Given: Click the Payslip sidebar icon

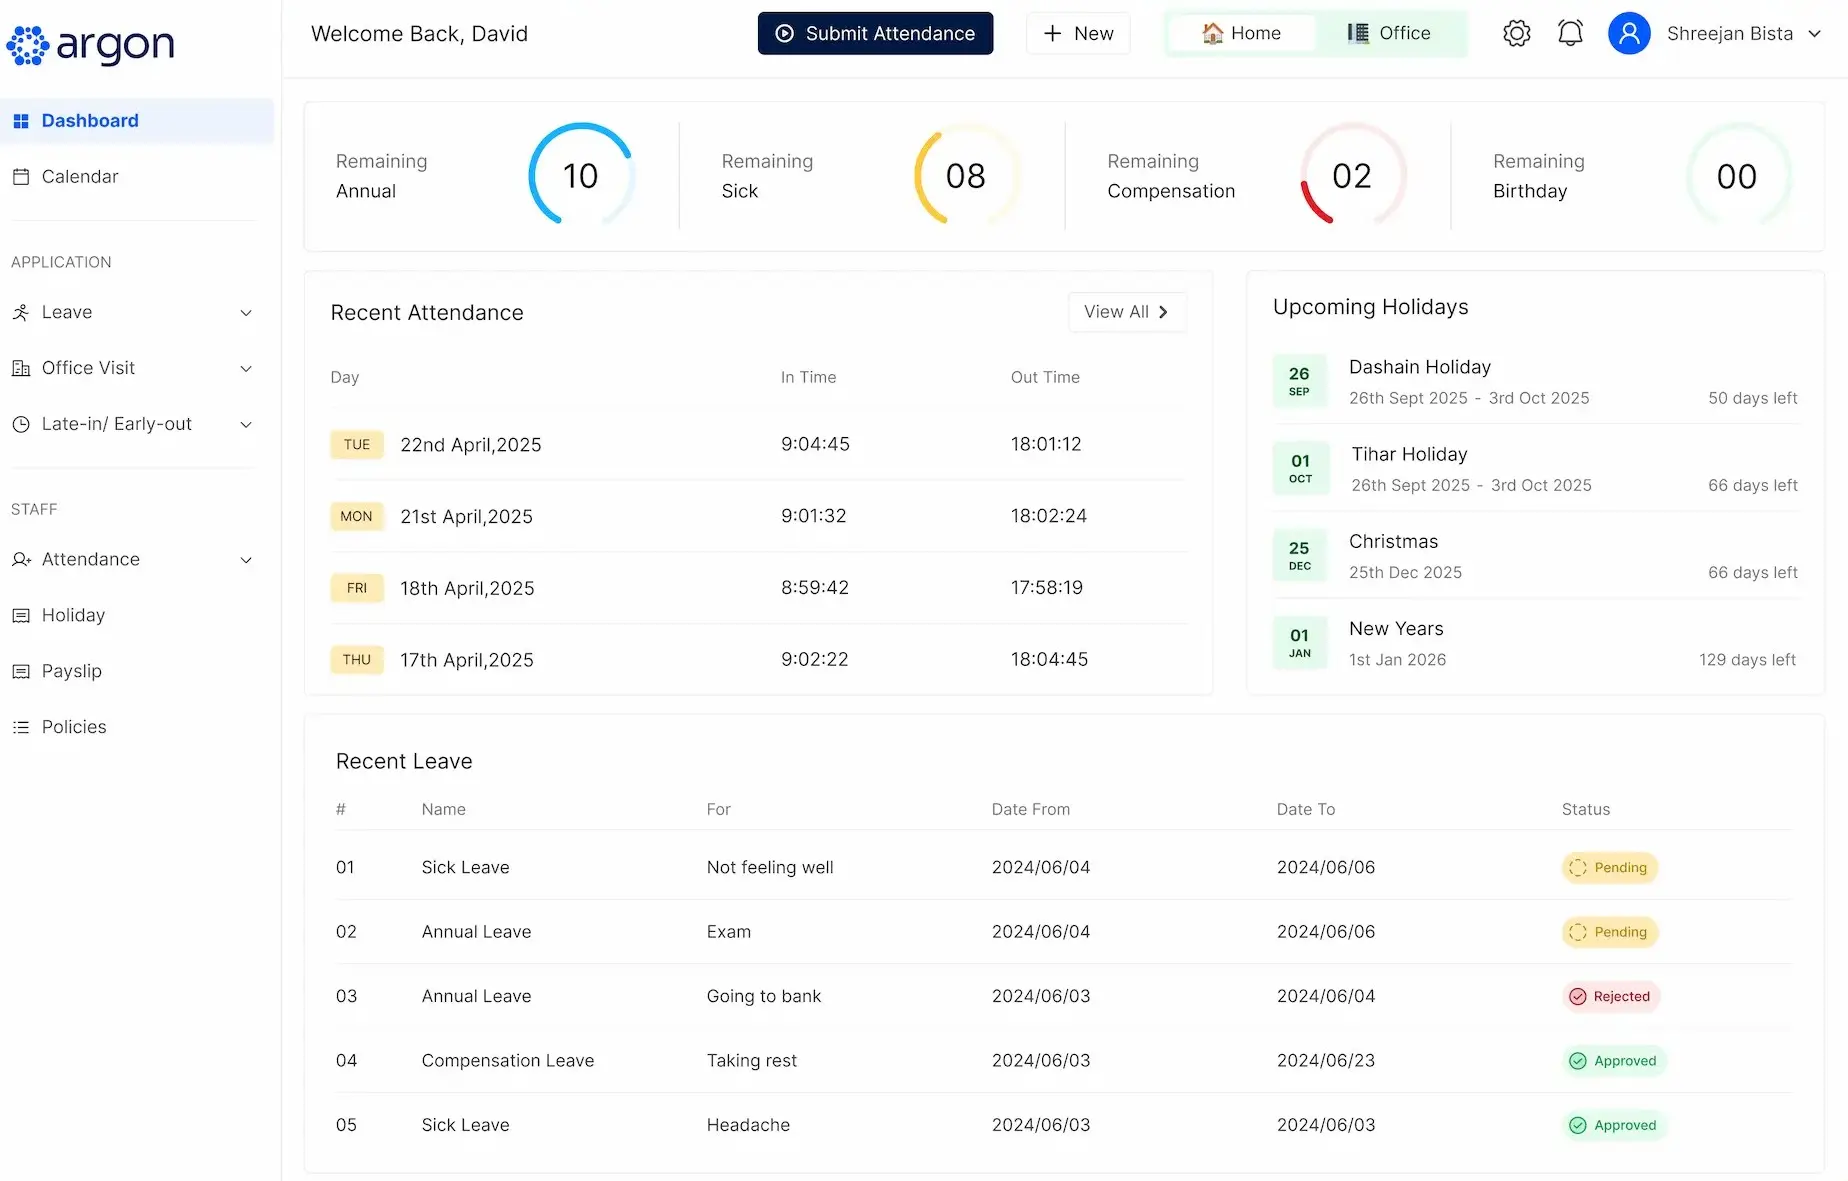Looking at the screenshot, I should tap(21, 671).
